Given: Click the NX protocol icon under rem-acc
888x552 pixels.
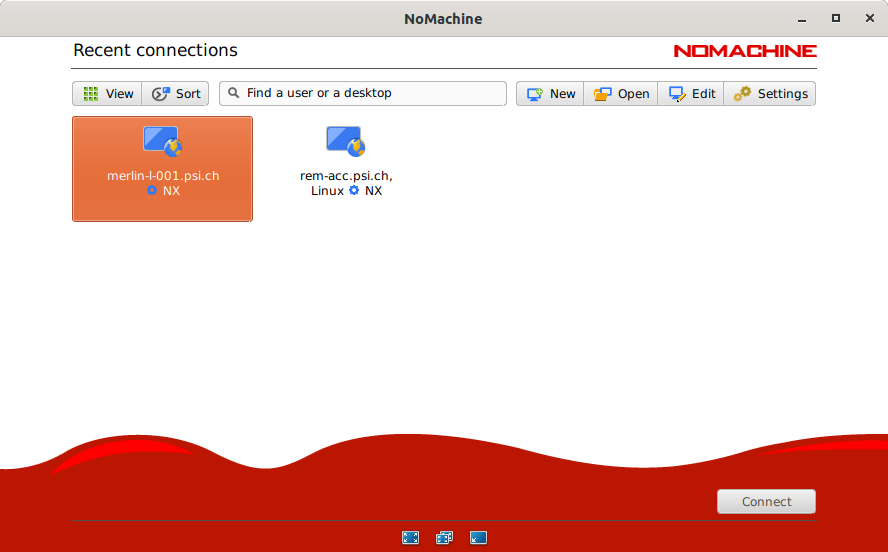Looking at the screenshot, I should [x=354, y=190].
